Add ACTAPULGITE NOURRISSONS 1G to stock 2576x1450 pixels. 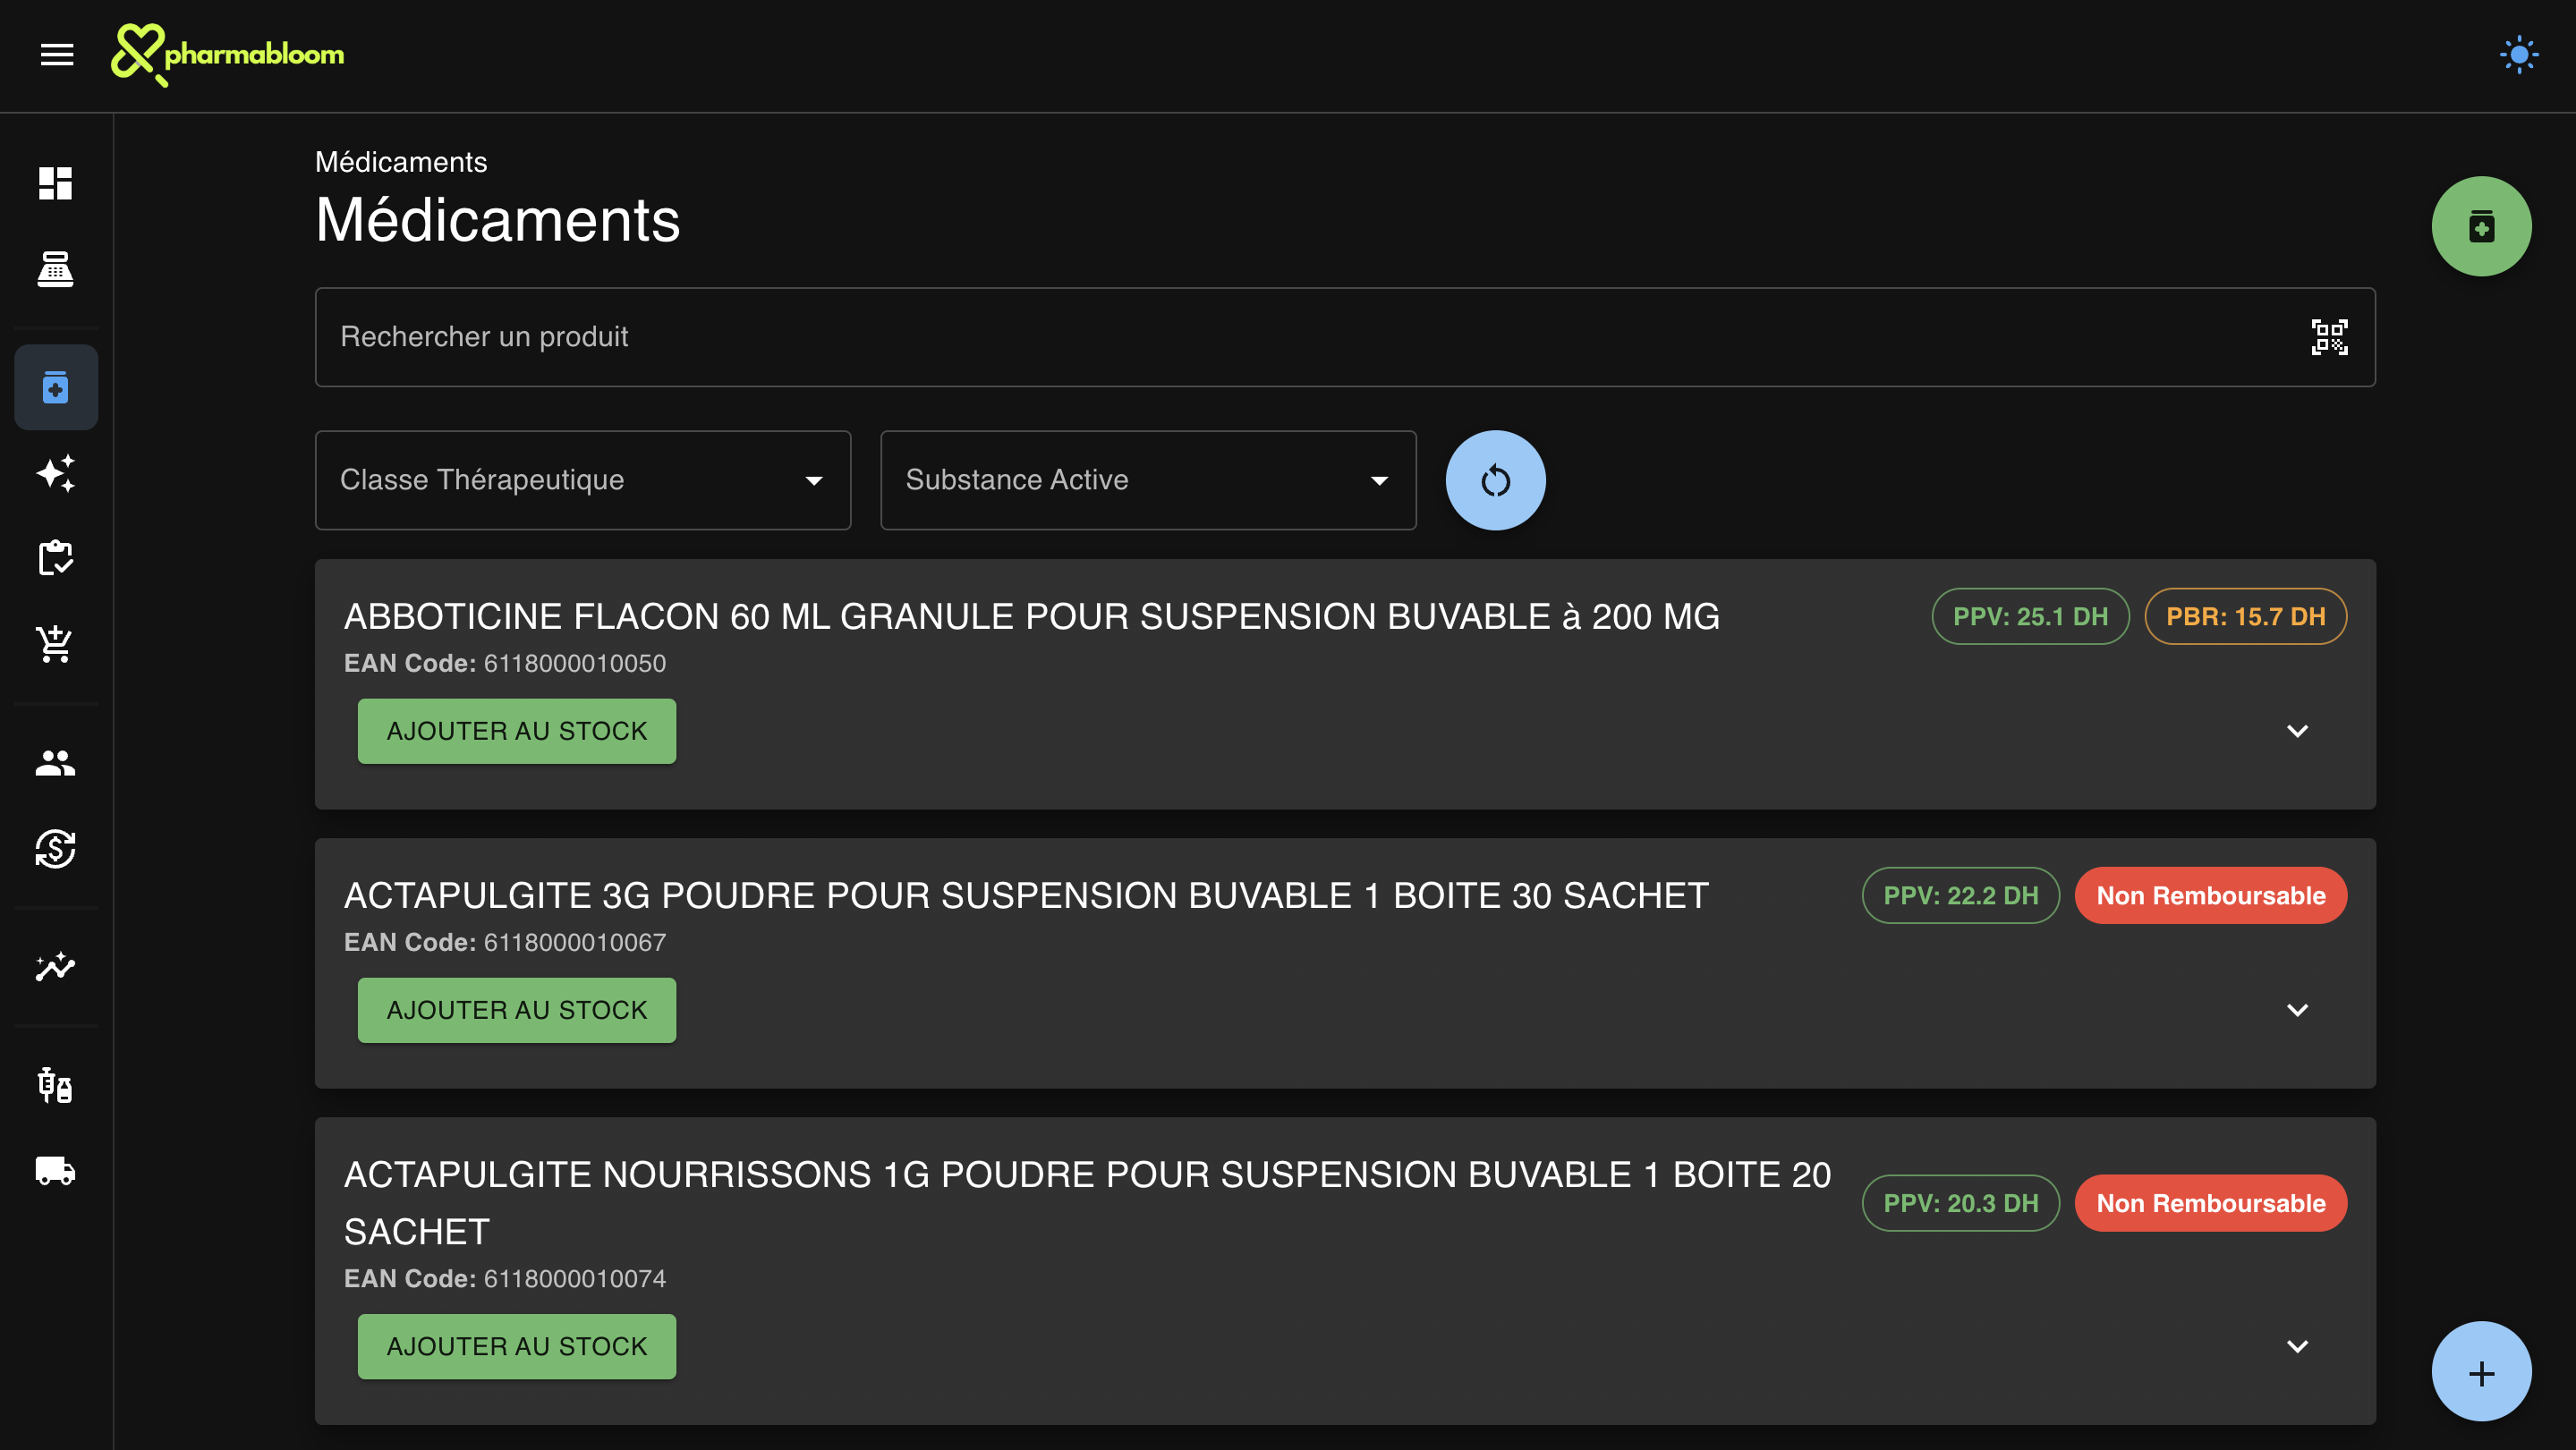point(517,1346)
